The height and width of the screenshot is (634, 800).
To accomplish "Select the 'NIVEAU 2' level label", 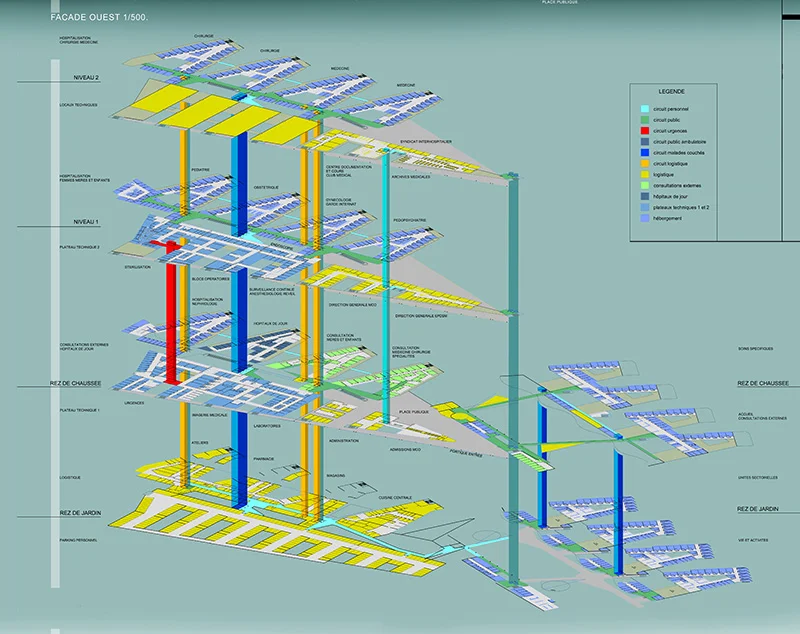I will (86, 78).
